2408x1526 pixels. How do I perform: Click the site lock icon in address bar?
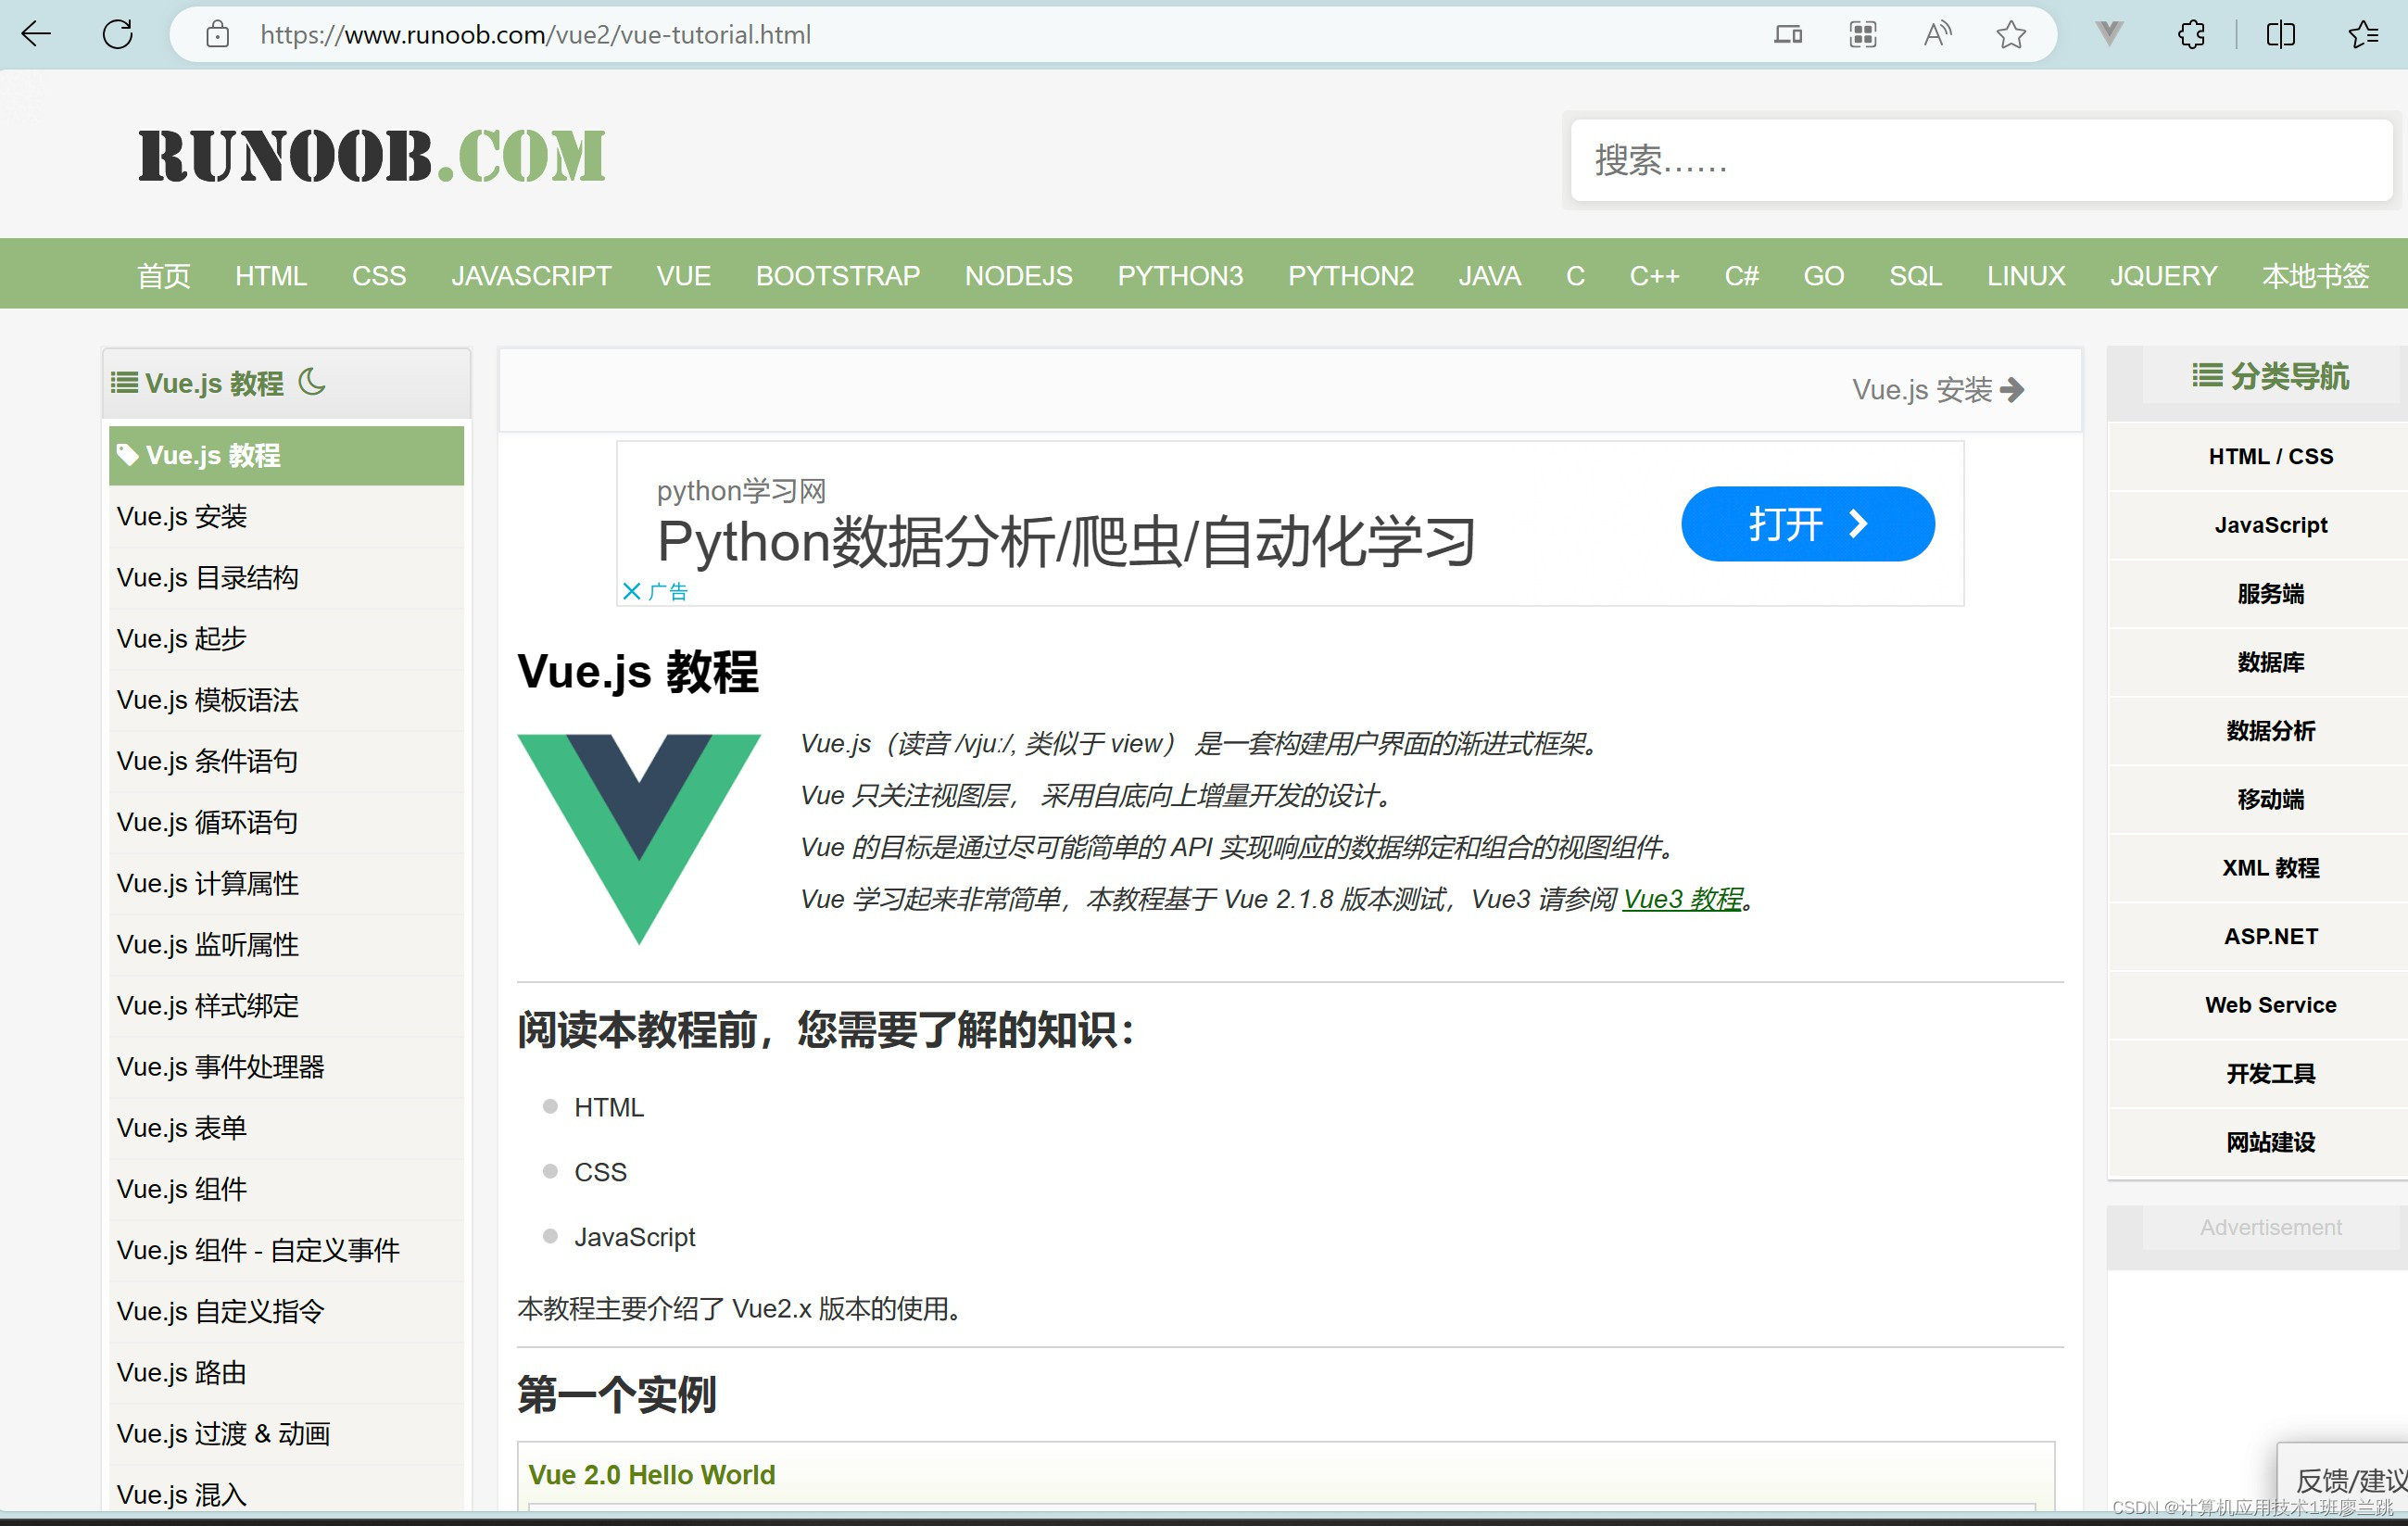tap(217, 35)
